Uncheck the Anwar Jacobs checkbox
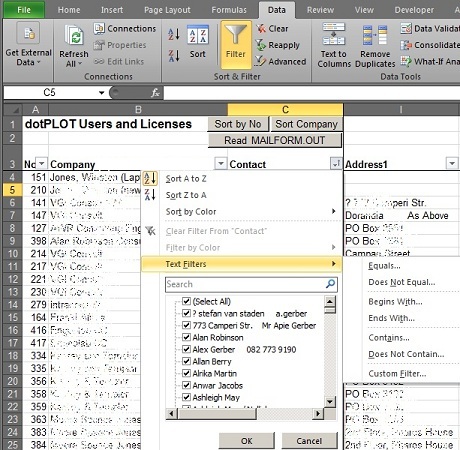The image size is (460, 450). pyautogui.click(x=186, y=385)
